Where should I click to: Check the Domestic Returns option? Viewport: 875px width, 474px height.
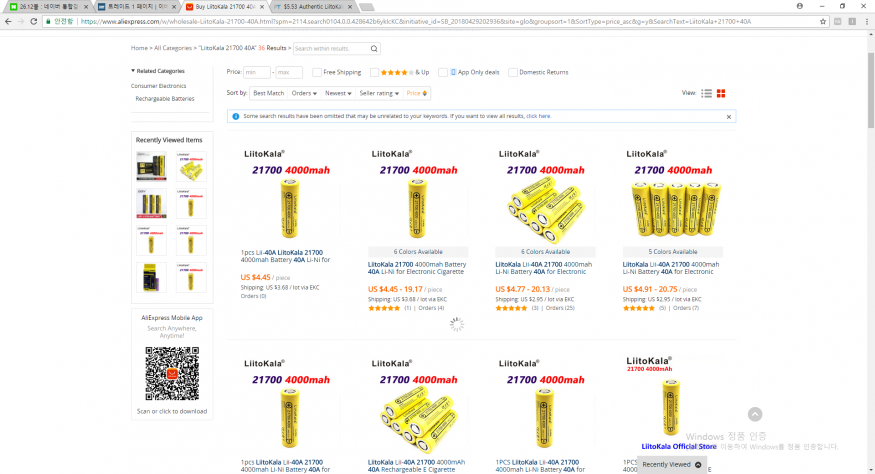(512, 72)
